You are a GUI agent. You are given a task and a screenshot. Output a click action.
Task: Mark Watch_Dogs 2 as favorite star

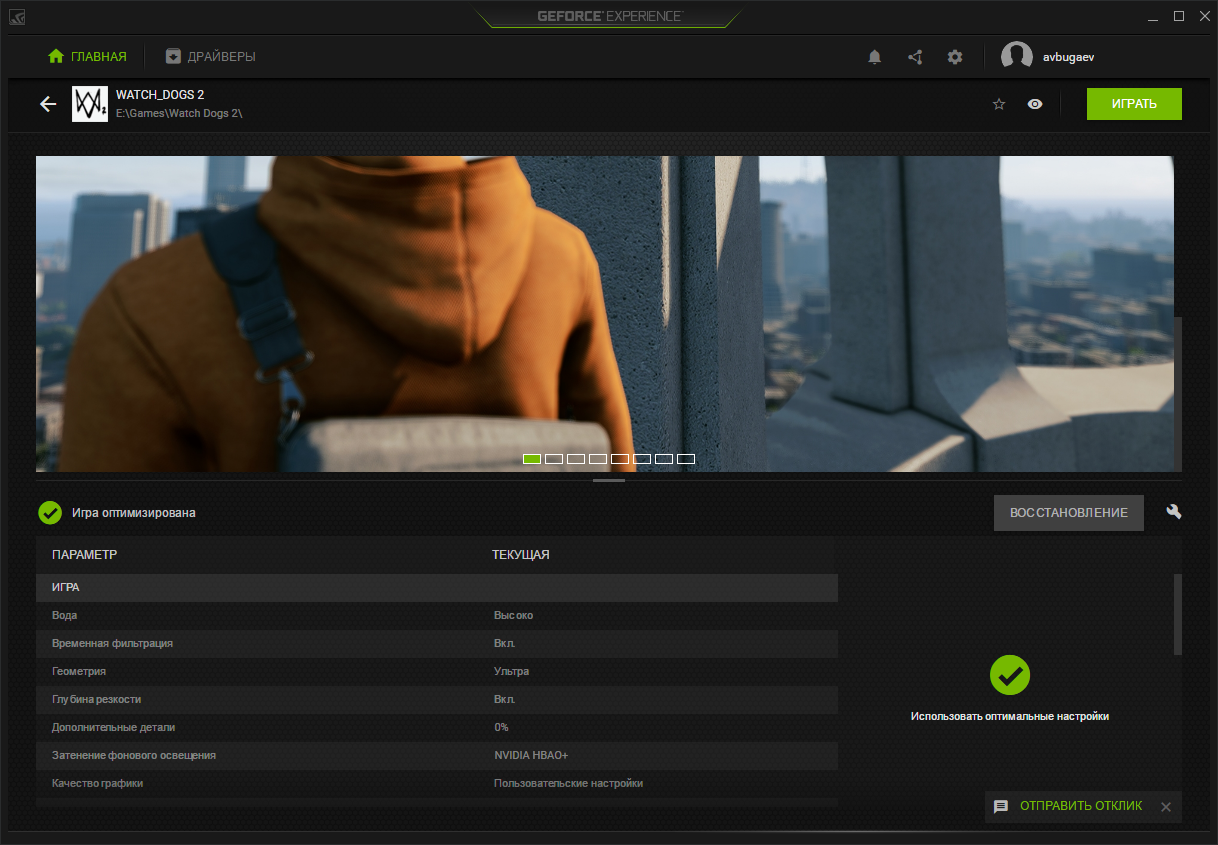pyautogui.click(x=999, y=104)
